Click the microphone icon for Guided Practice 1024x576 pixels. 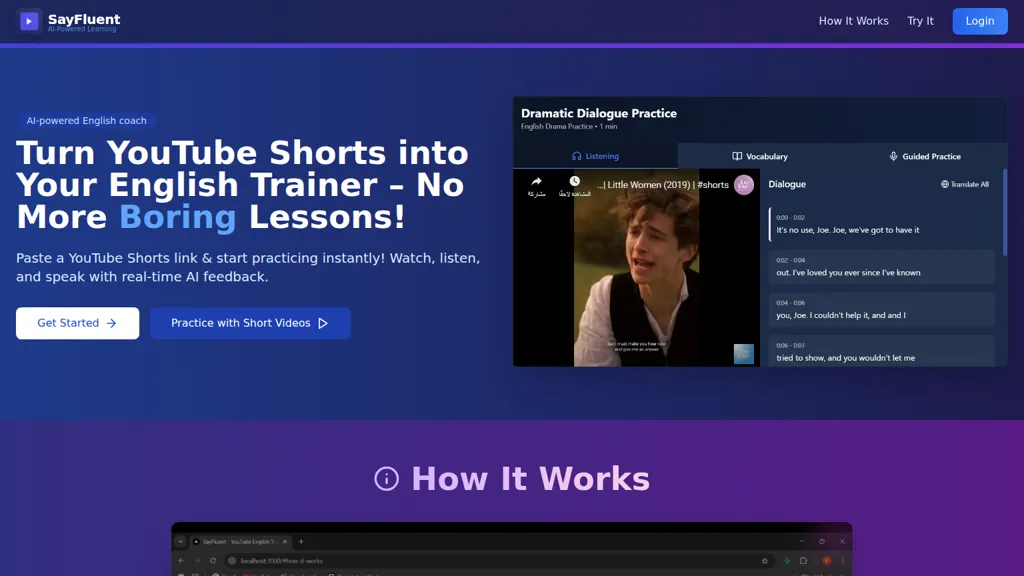[x=893, y=156]
